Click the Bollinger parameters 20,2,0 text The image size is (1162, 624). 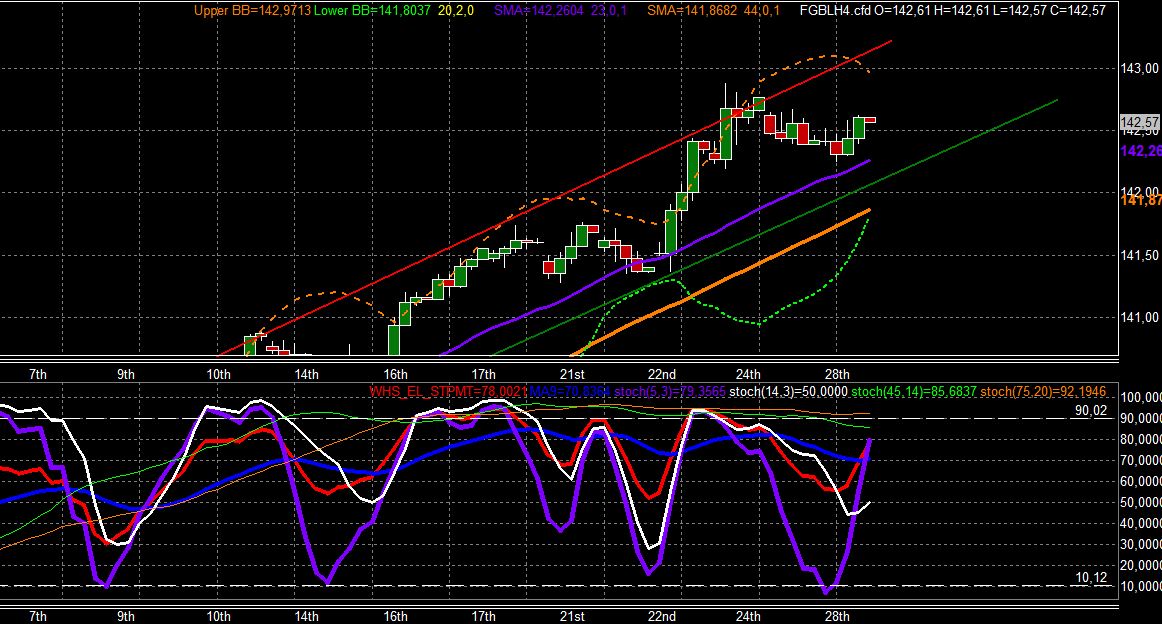(x=456, y=10)
